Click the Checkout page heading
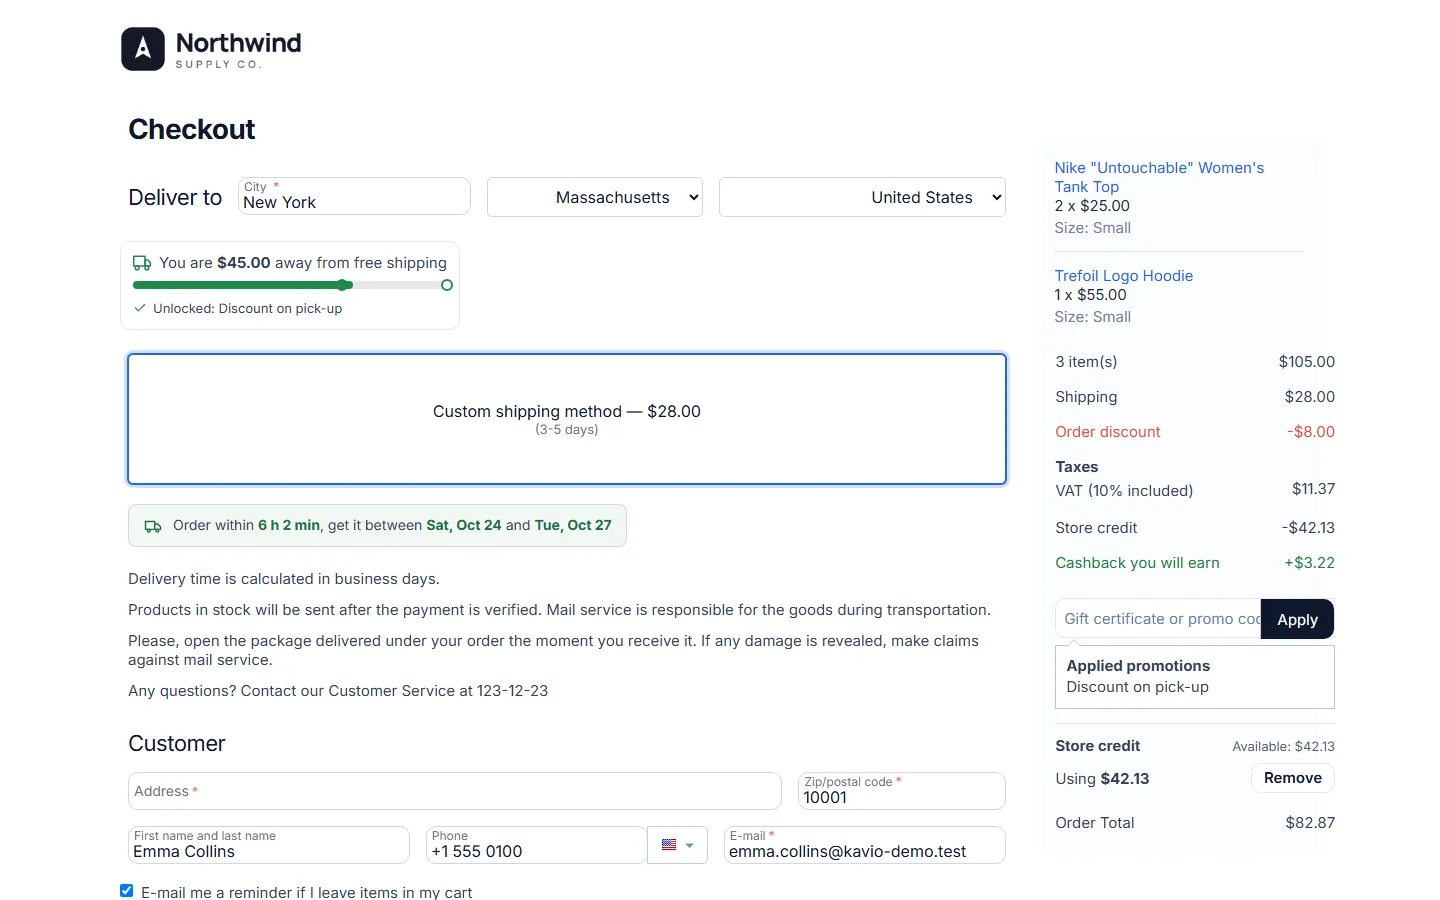1440x900 pixels. click(192, 129)
